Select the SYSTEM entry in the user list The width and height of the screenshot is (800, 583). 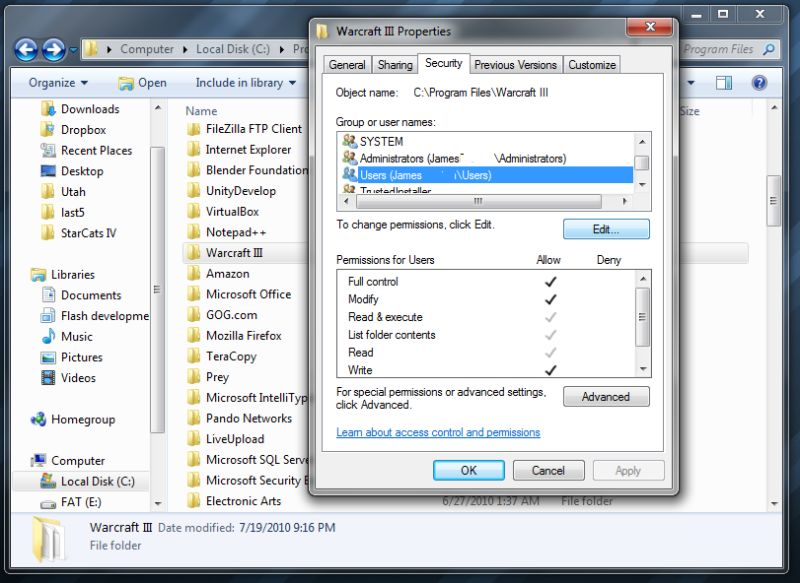click(x=380, y=141)
